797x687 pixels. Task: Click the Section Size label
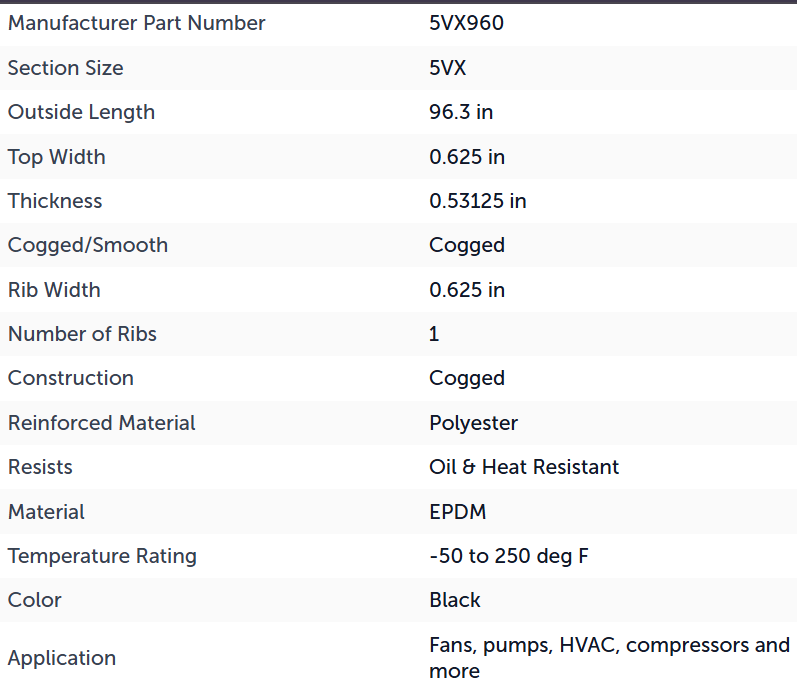[66, 68]
